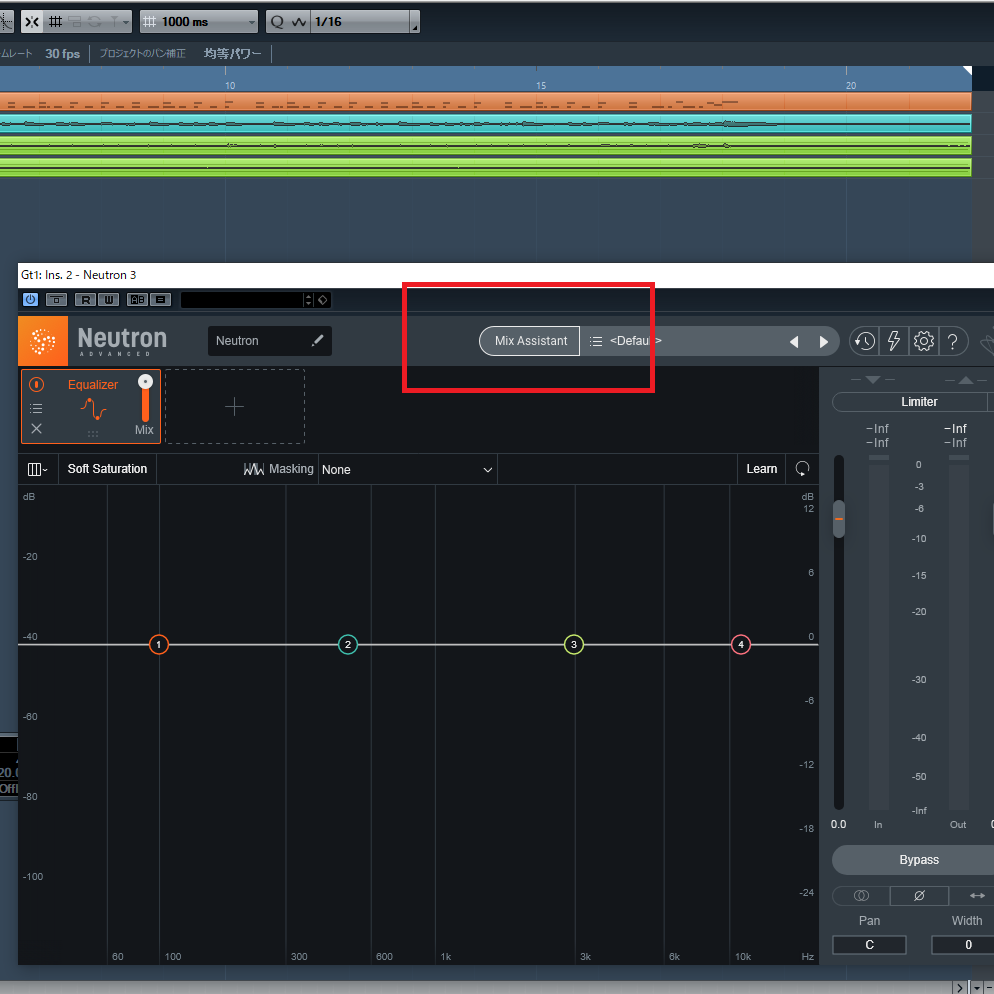Open the Equalizer module preset list
This screenshot has height=994, width=994.
tap(36, 408)
